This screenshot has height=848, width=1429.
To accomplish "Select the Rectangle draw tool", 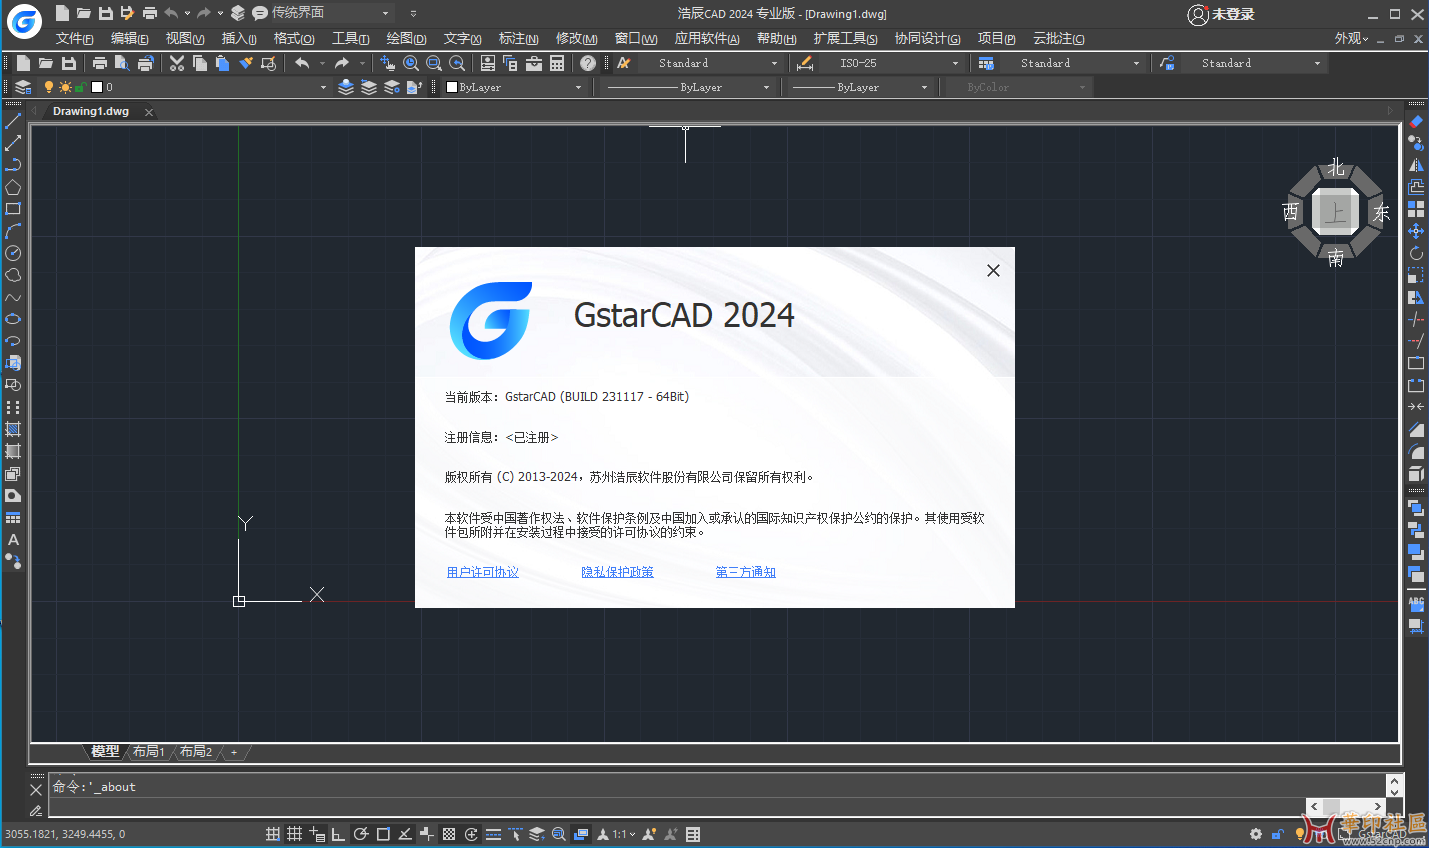I will point(13,209).
